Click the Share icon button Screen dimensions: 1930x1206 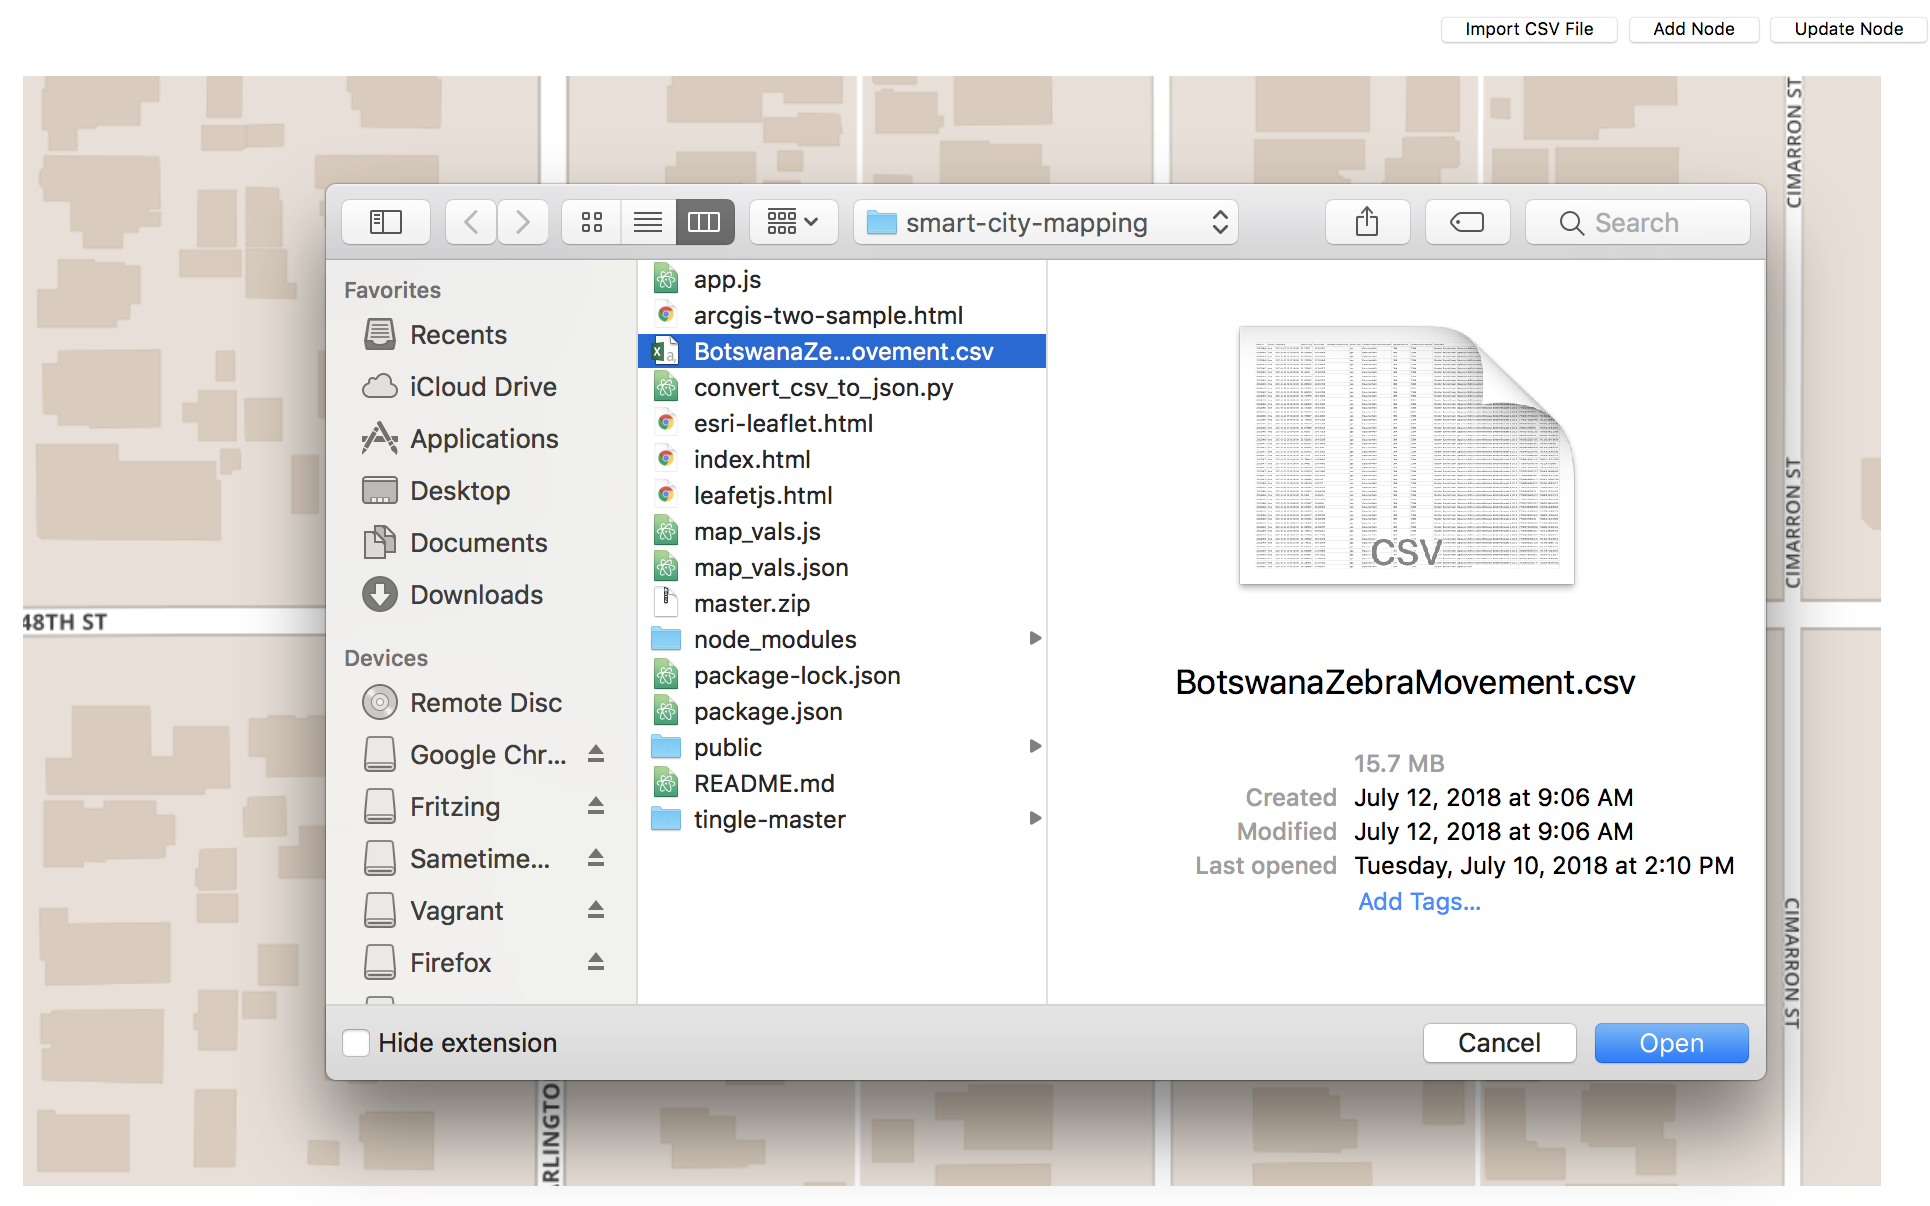point(1367,222)
